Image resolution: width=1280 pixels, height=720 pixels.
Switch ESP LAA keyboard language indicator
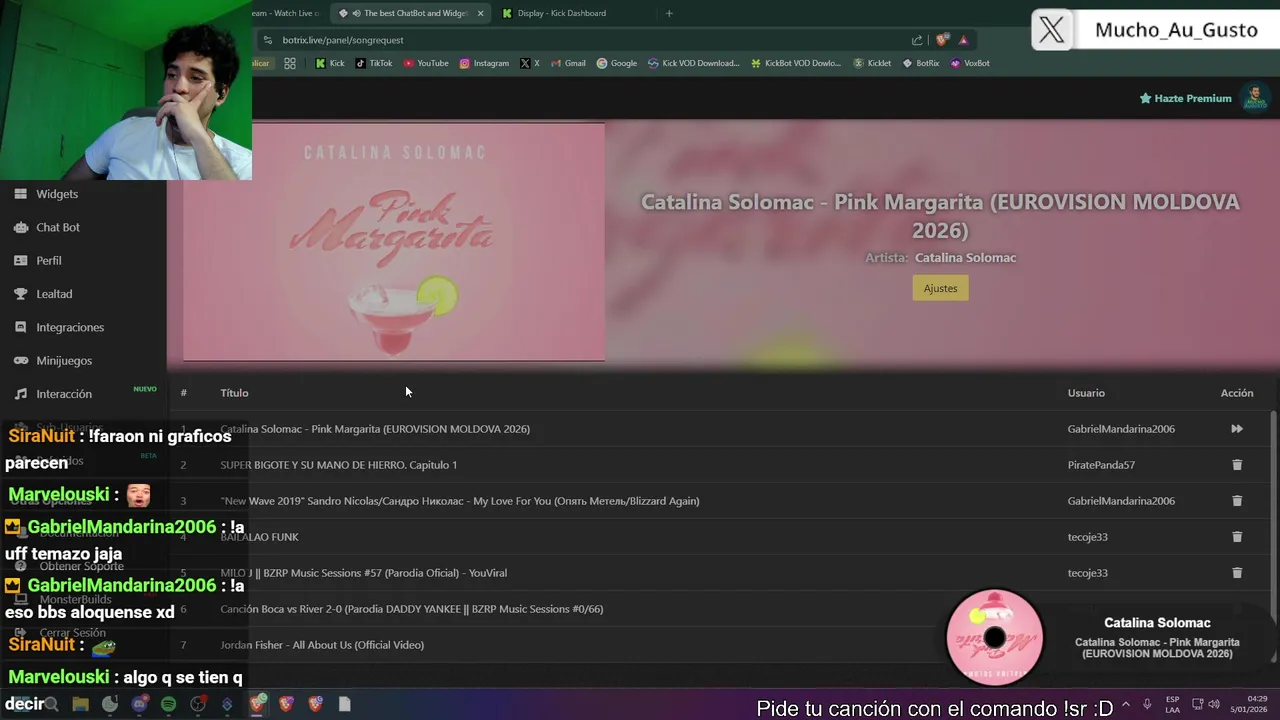1172,704
